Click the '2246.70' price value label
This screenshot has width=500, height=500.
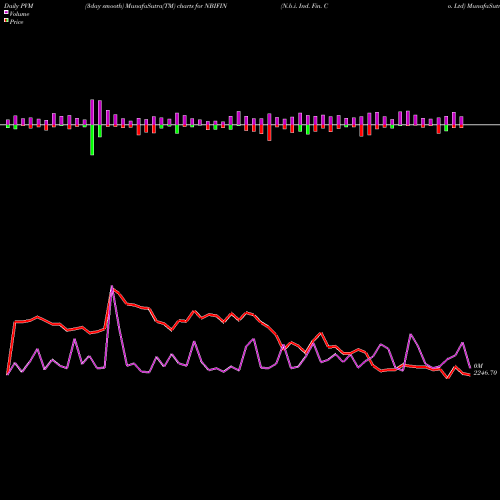point(485,373)
